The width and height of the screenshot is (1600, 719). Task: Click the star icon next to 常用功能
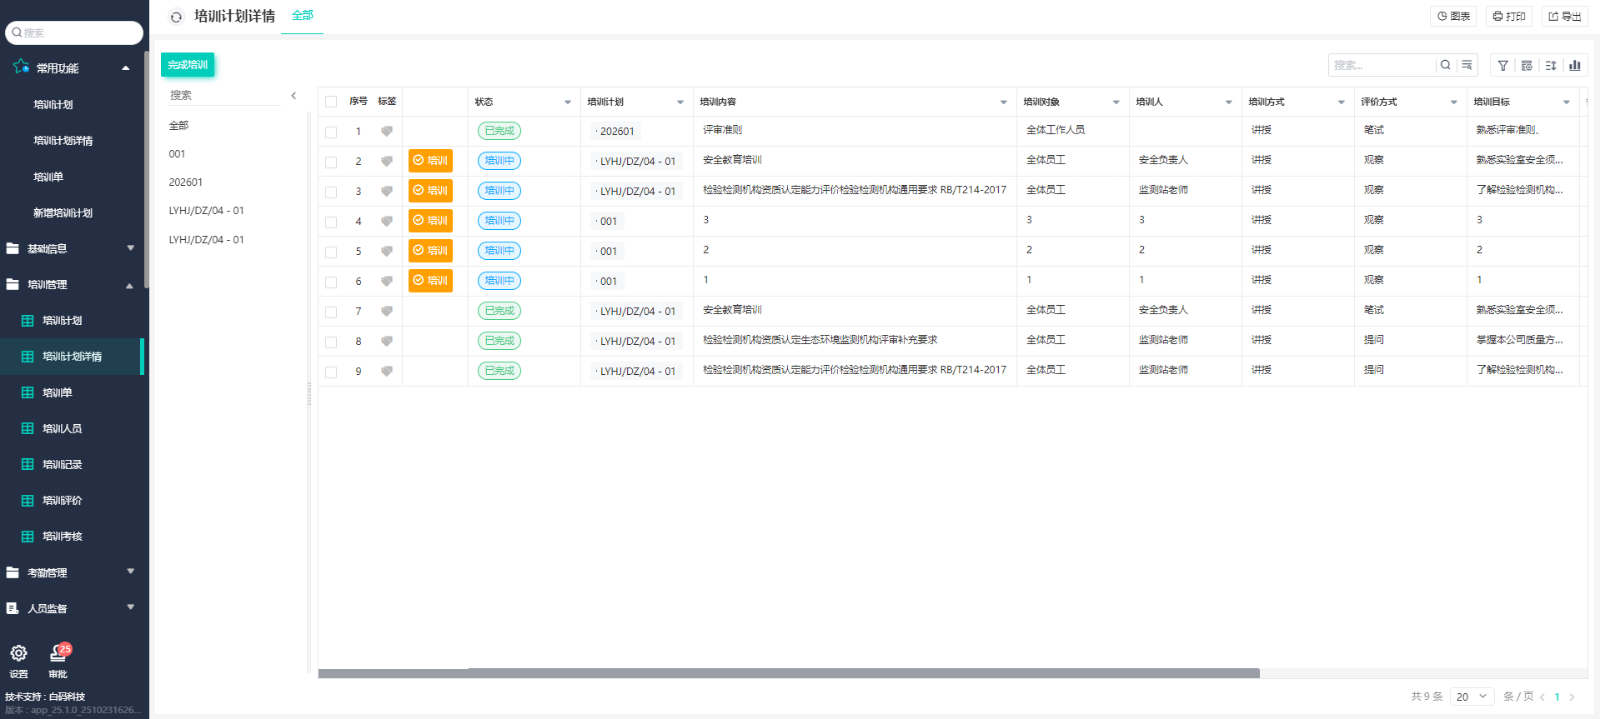(20, 67)
